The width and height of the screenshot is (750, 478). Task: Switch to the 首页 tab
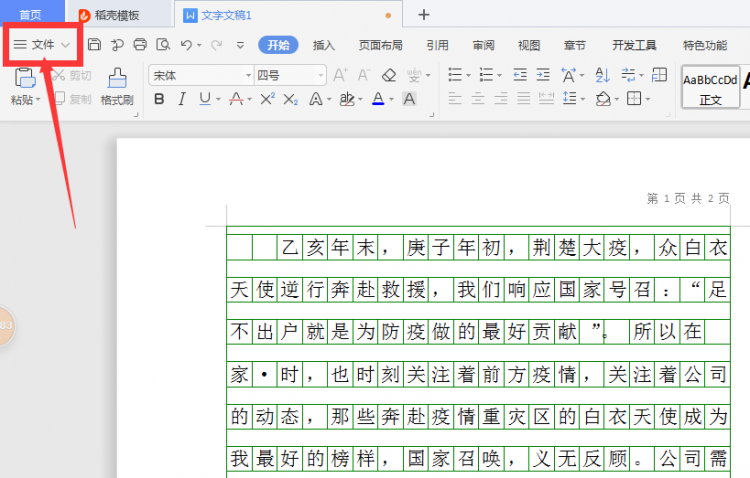[30, 15]
